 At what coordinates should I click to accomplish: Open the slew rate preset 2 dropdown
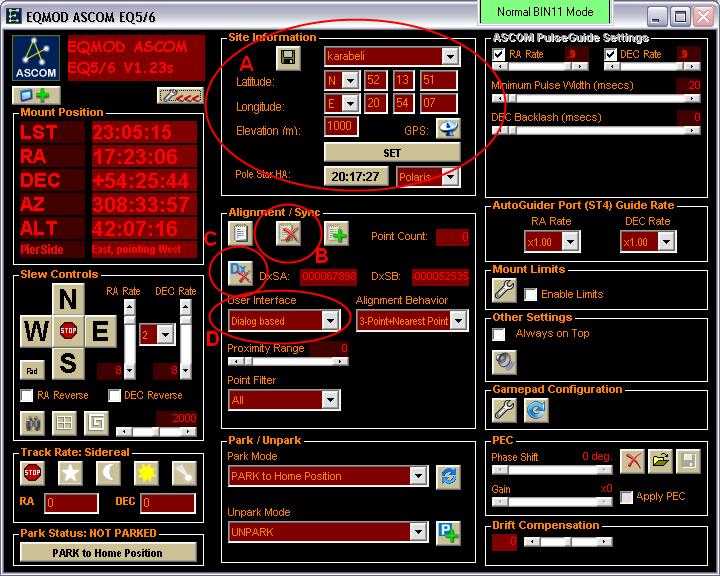165,334
